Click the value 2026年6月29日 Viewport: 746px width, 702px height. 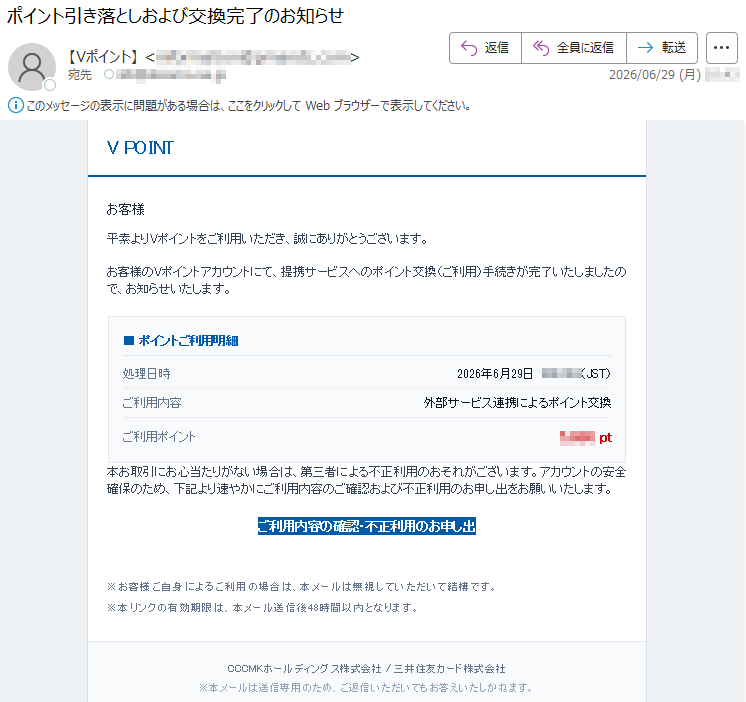tap(495, 373)
